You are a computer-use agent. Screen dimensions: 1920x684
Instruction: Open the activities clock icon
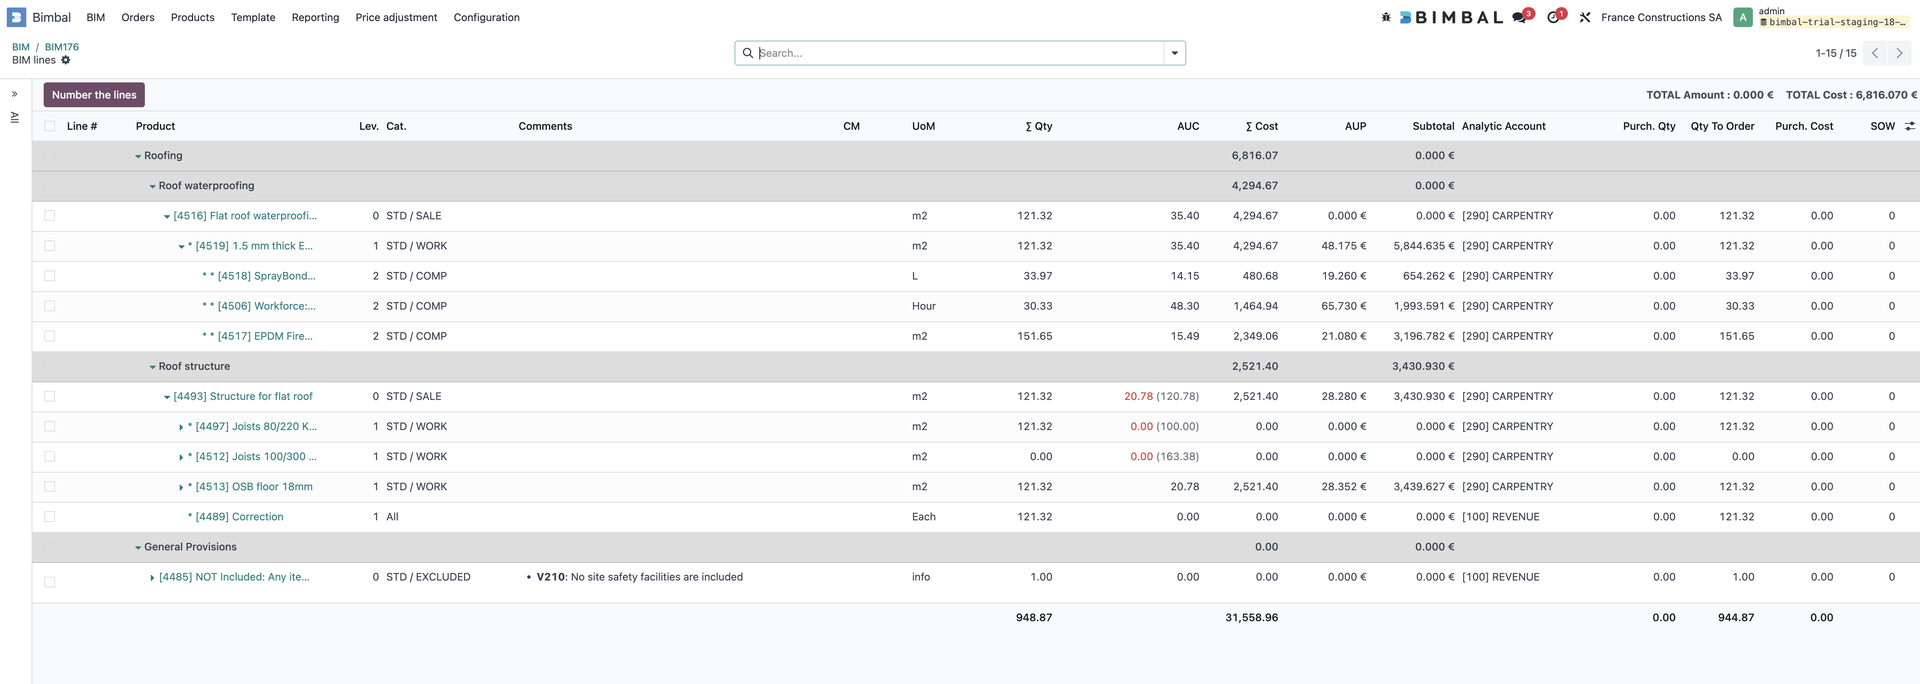click(x=1554, y=17)
